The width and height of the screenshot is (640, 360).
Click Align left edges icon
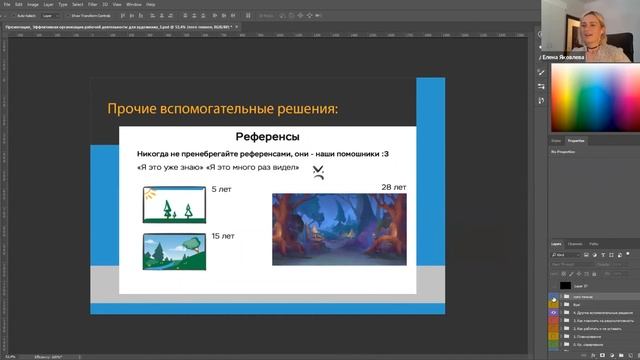pos(153,16)
